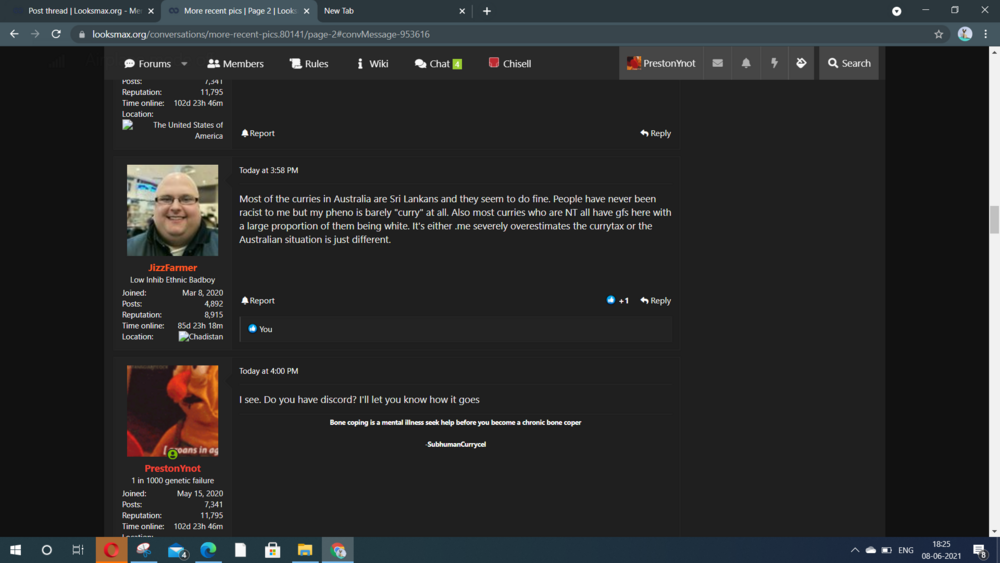Show hidden system tray icons
The height and width of the screenshot is (563, 1000).
(855, 550)
